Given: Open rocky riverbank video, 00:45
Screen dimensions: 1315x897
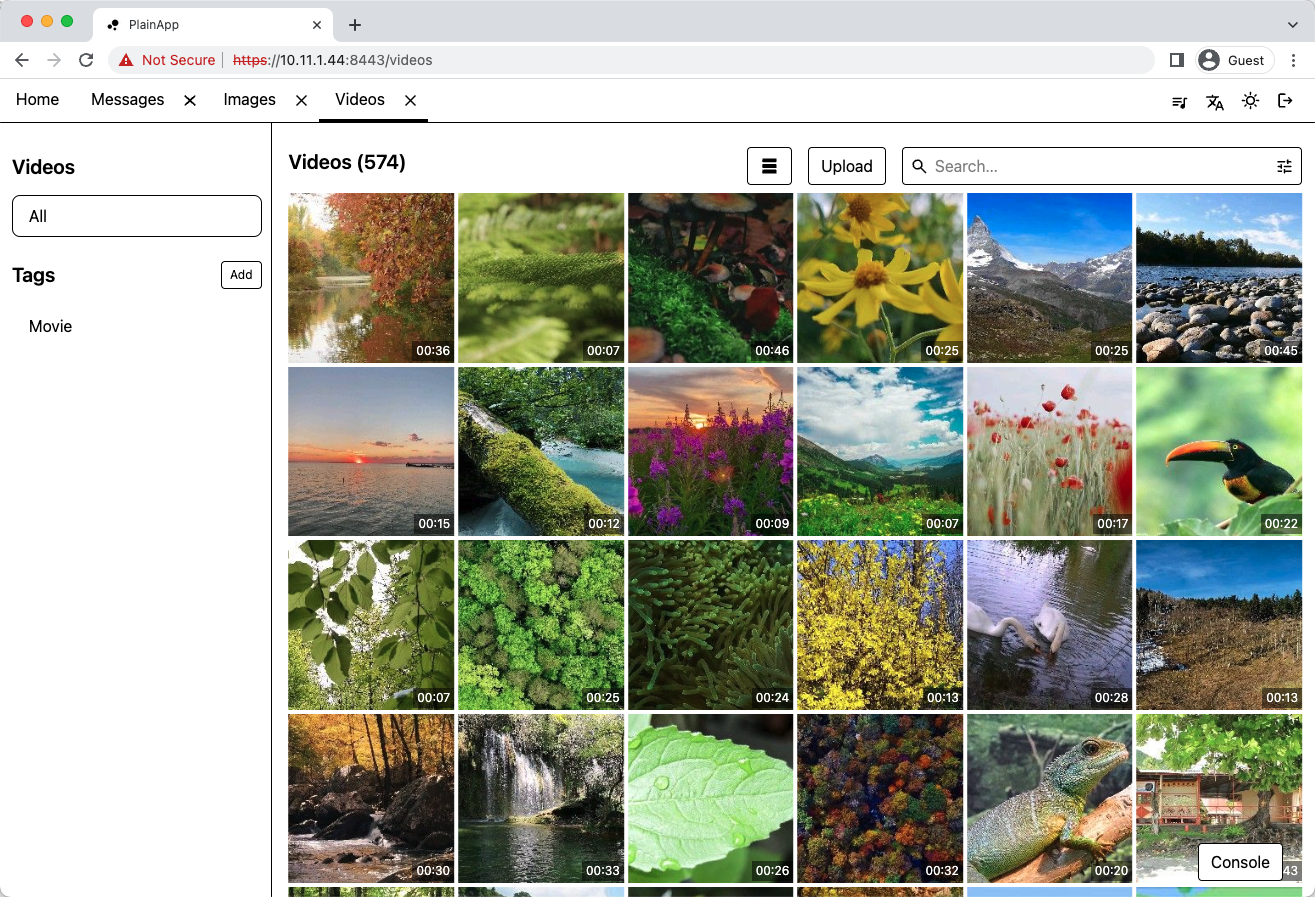Looking at the screenshot, I should [x=1219, y=278].
